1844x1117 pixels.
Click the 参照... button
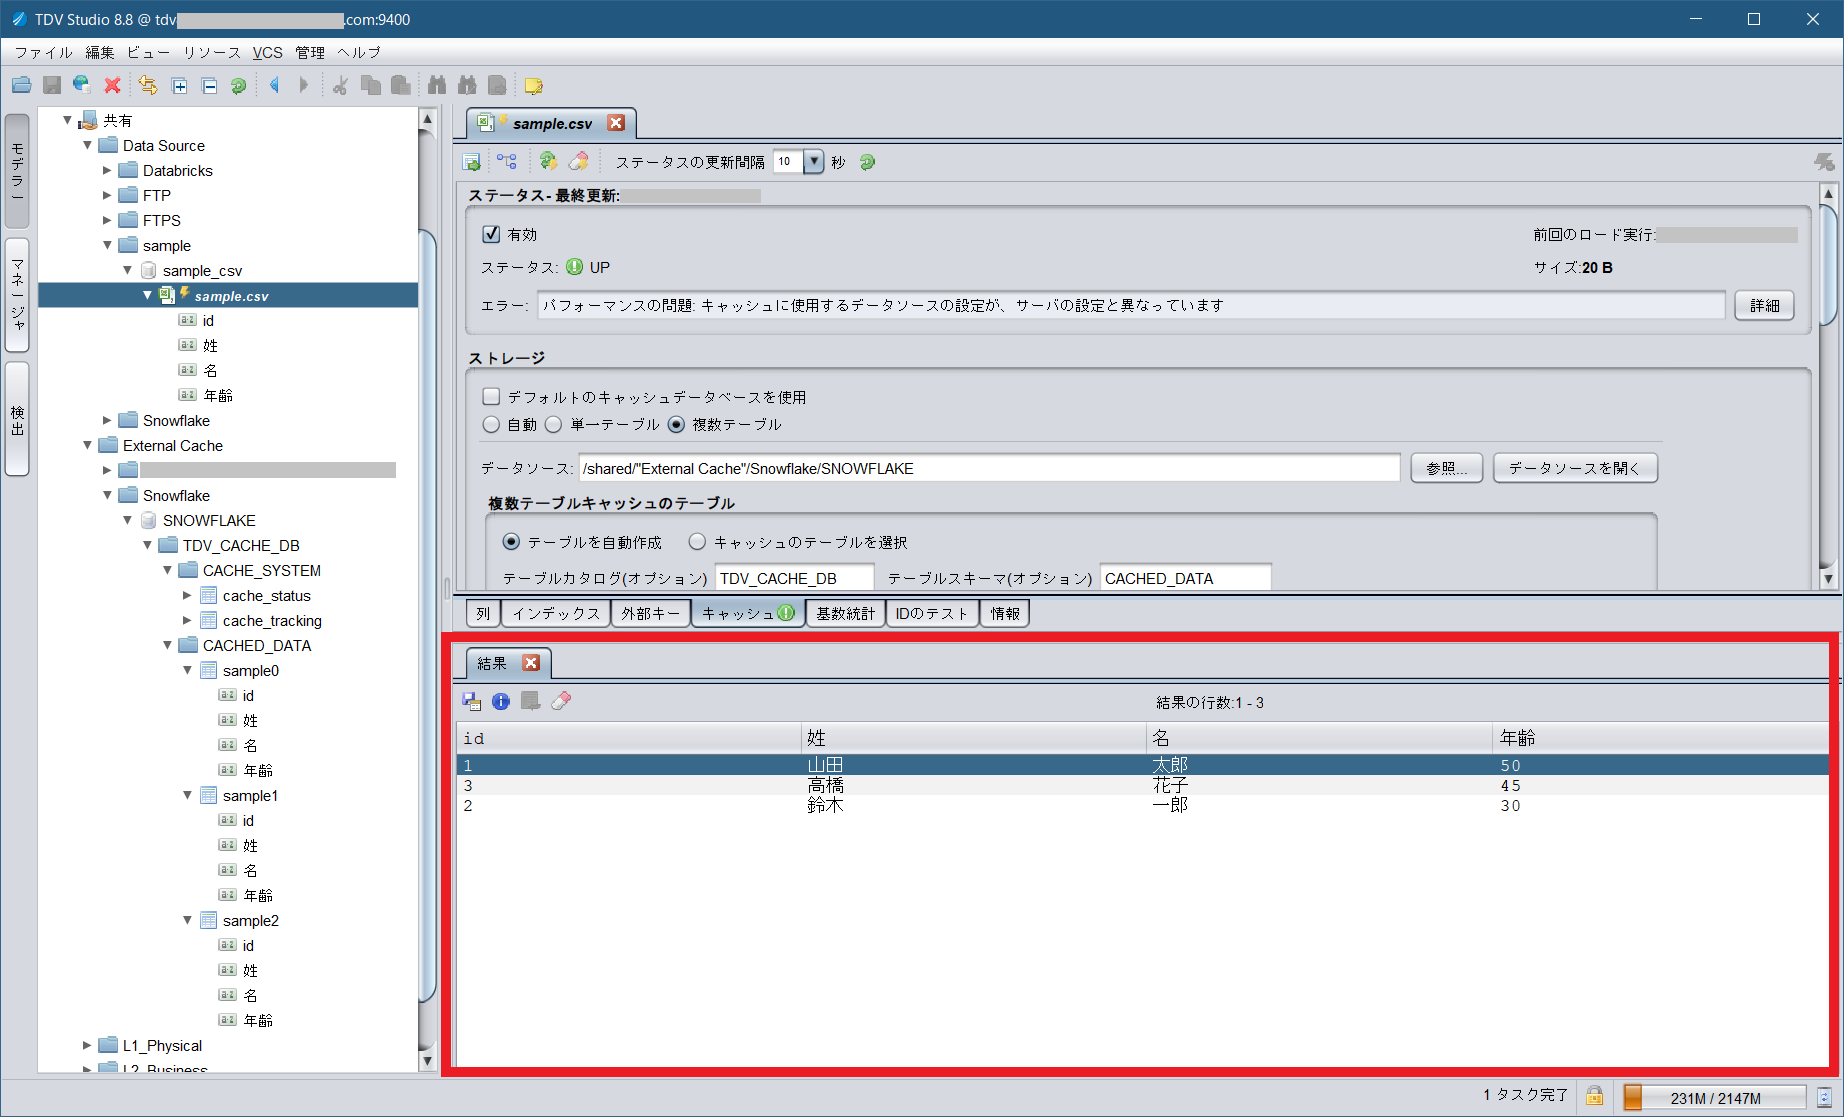(x=1446, y=468)
